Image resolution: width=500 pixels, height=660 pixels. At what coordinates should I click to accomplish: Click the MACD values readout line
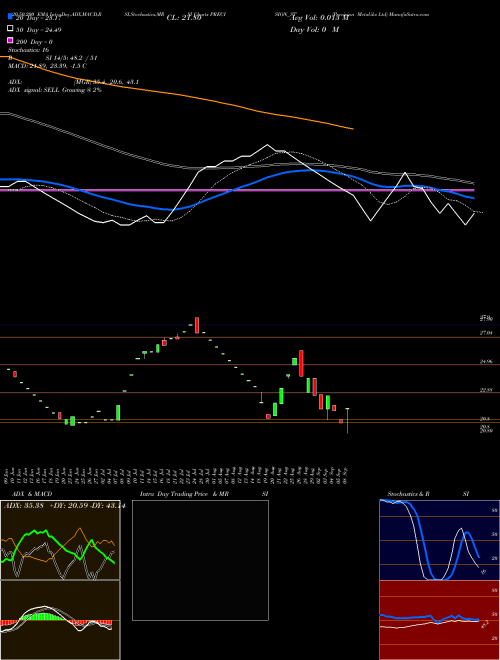47,66
